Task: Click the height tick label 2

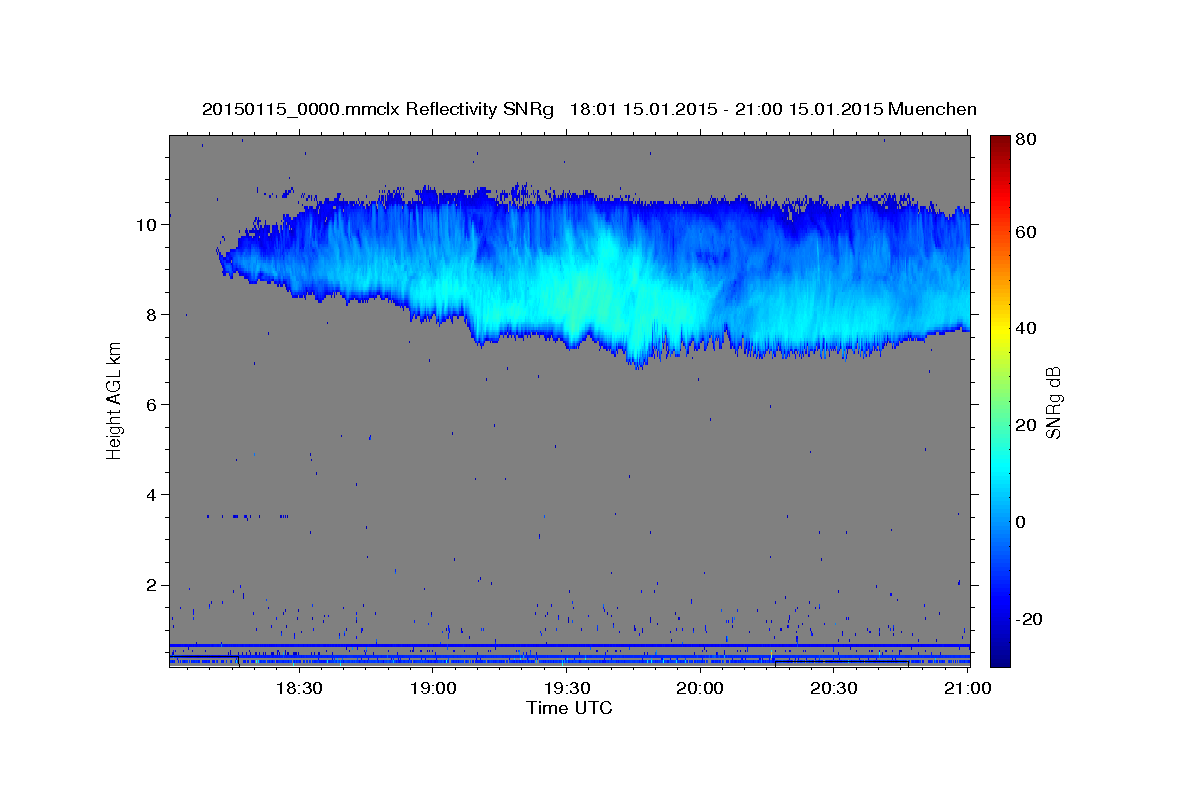Action: pos(153,585)
